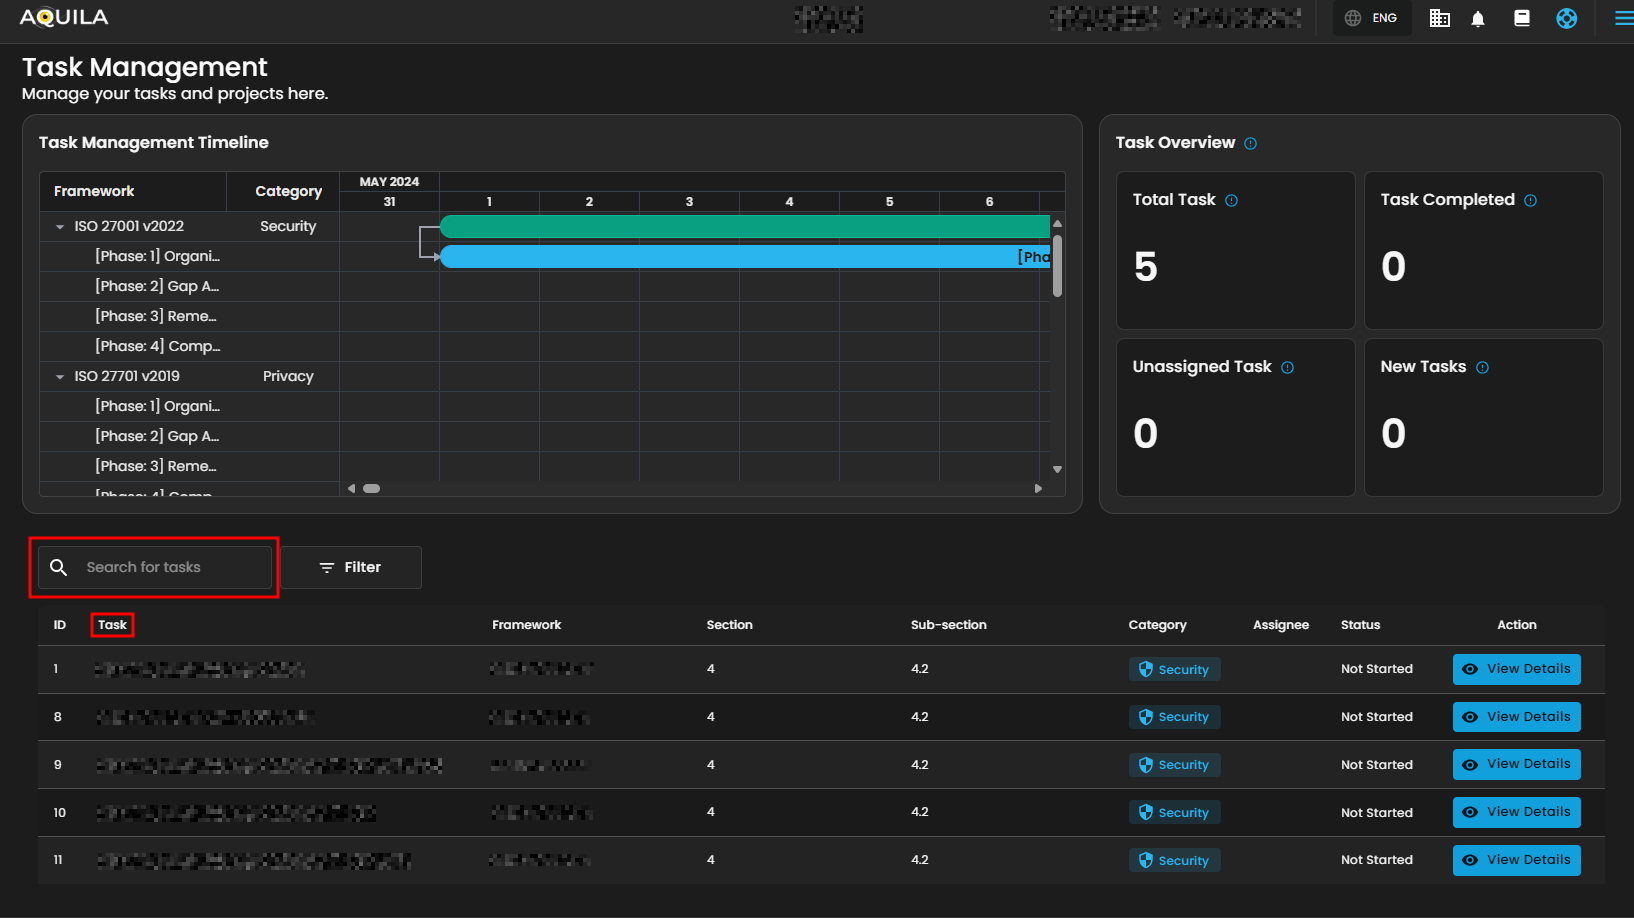Open the help lifebuoy icon
Image resolution: width=1634 pixels, height=918 pixels.
click(x=1566, y=18)
